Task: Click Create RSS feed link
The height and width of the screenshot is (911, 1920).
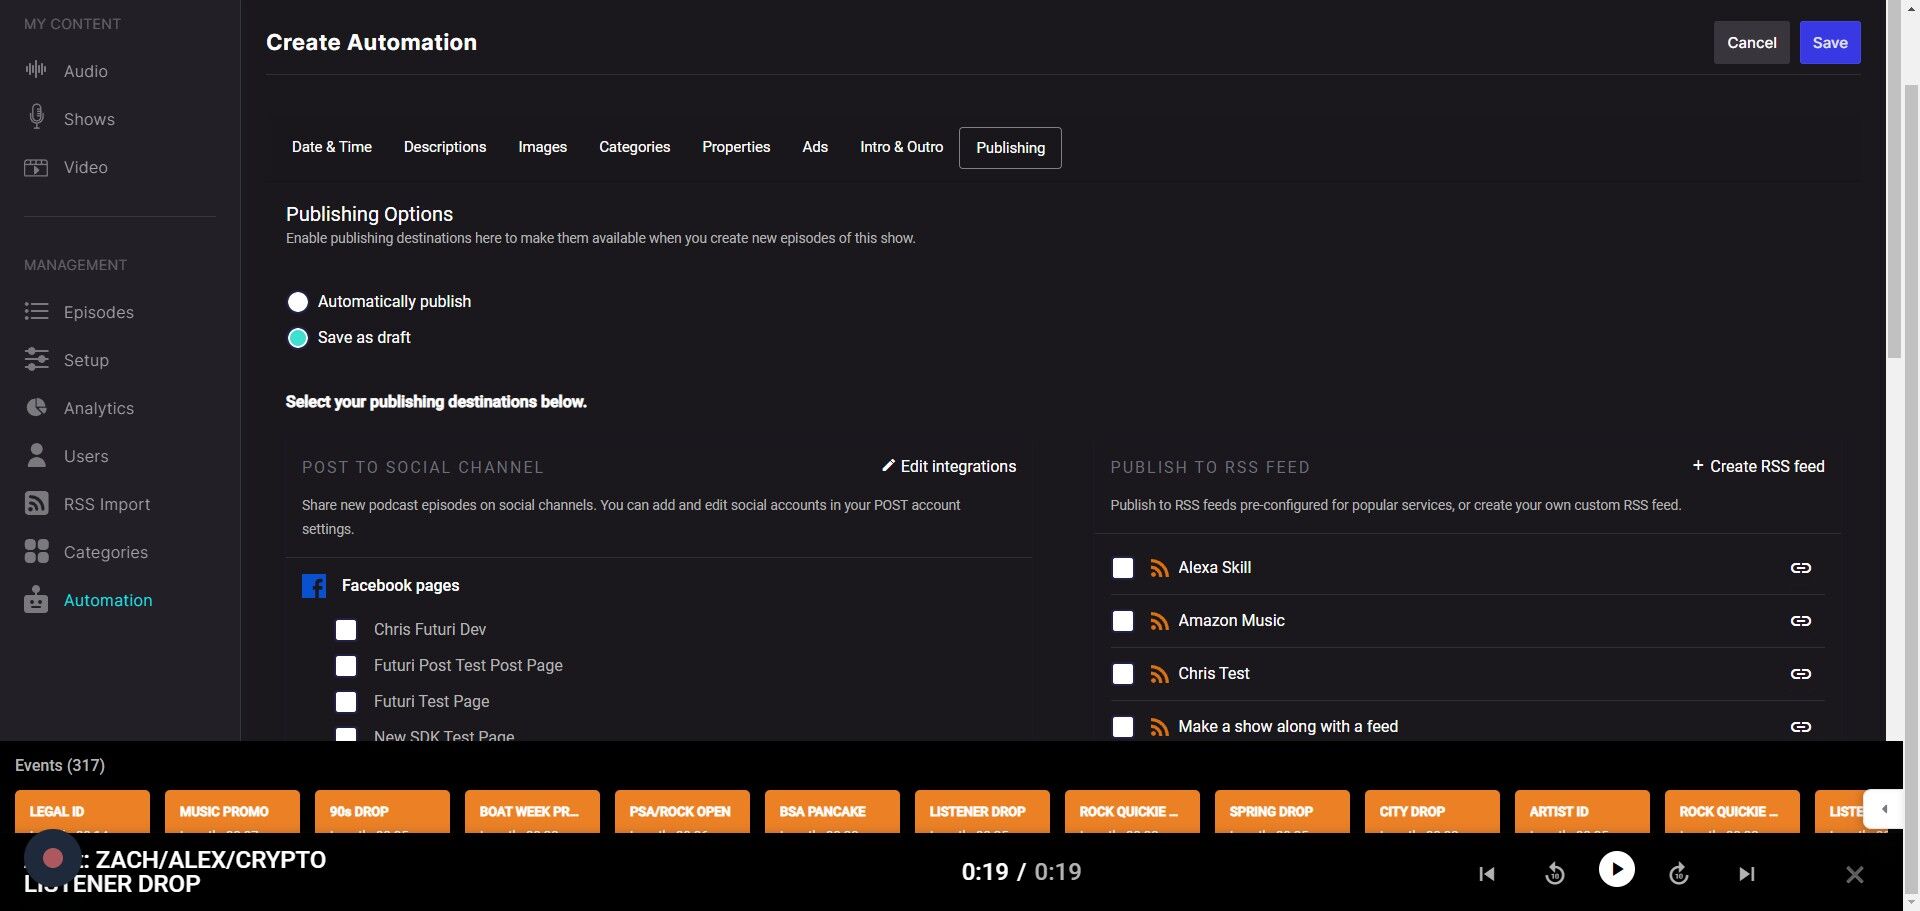Action: [1758, 467]
